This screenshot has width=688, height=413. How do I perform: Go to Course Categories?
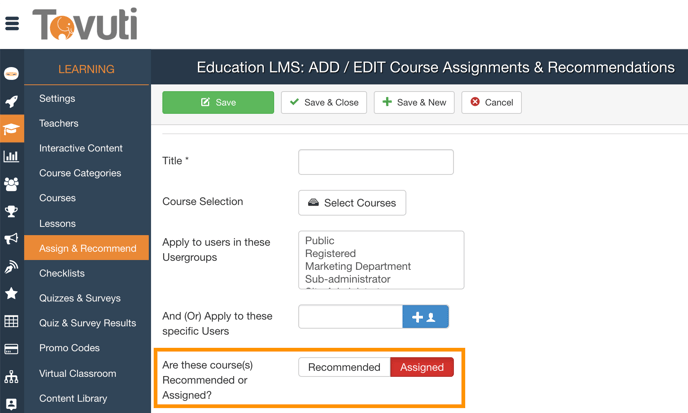tap(80, 173)
